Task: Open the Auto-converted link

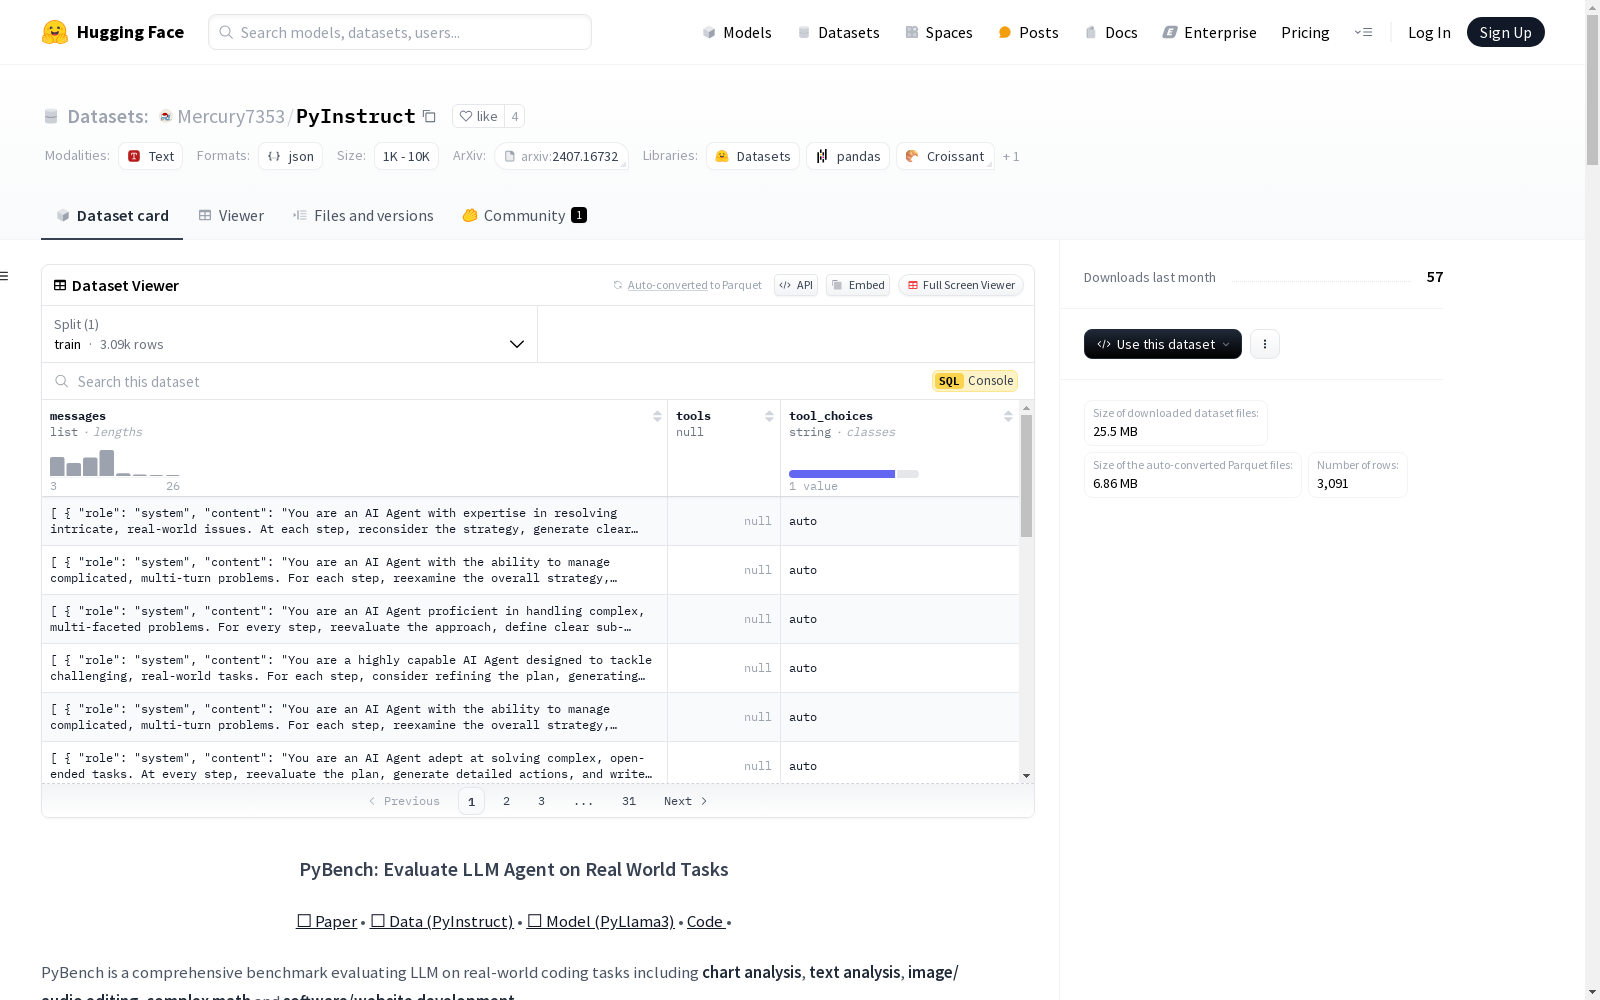Action: [667, 285]
